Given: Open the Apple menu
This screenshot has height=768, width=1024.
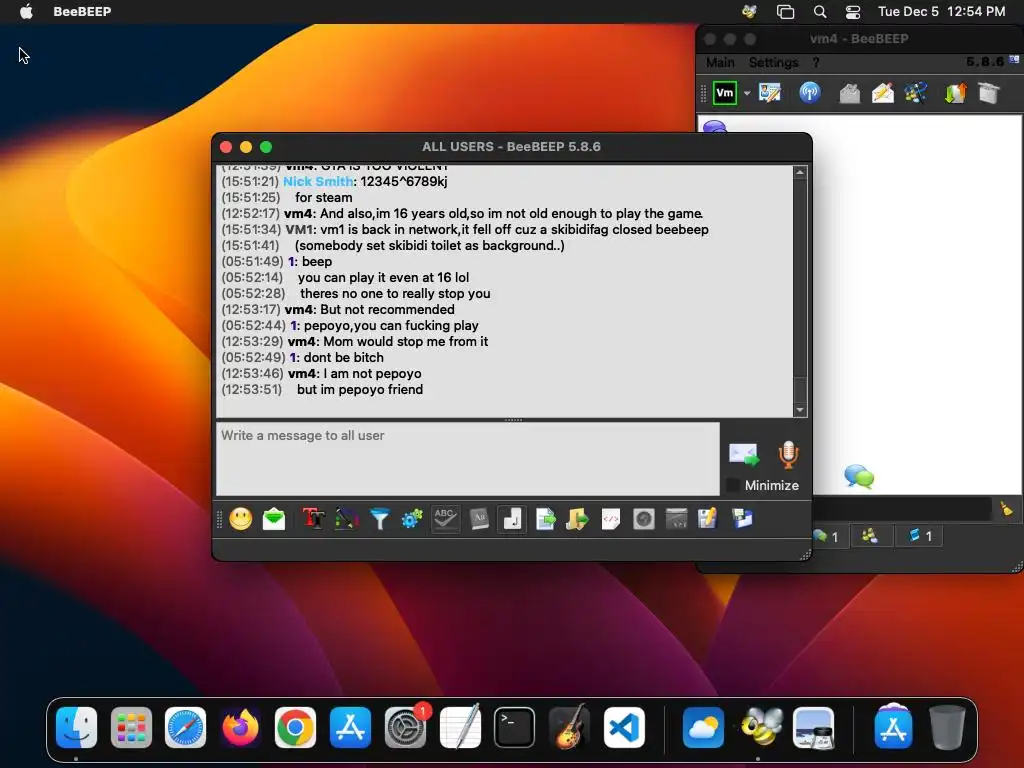Looking at the screenshot, I should pyautogui.click(x=27, y=11).
